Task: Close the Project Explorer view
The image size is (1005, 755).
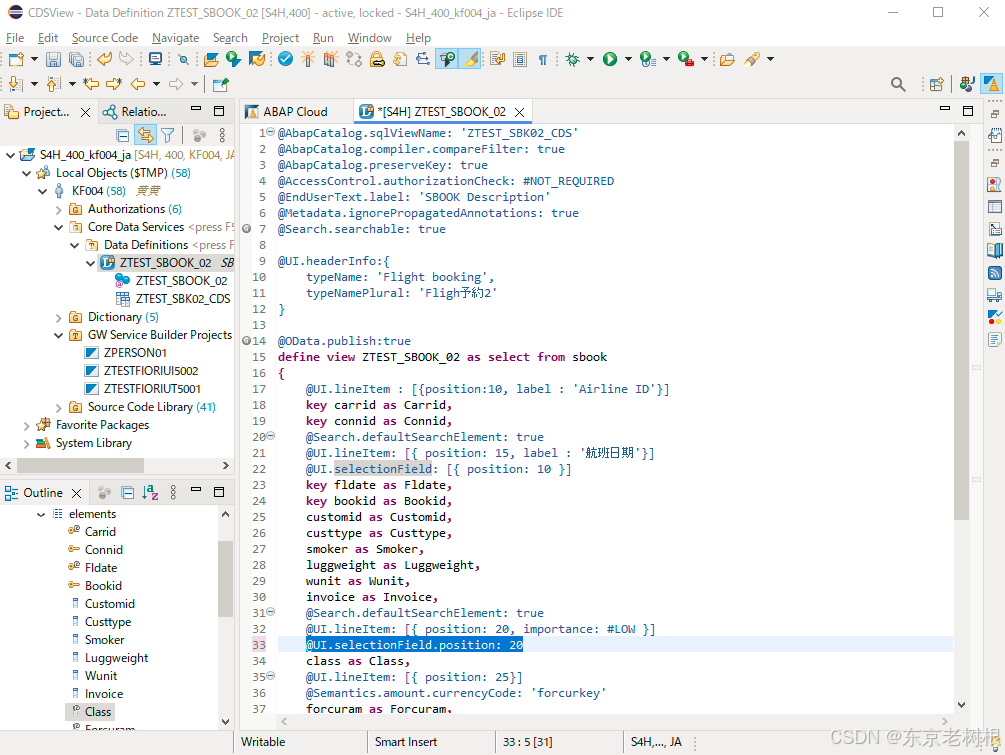Action: [x=85, y=112]
